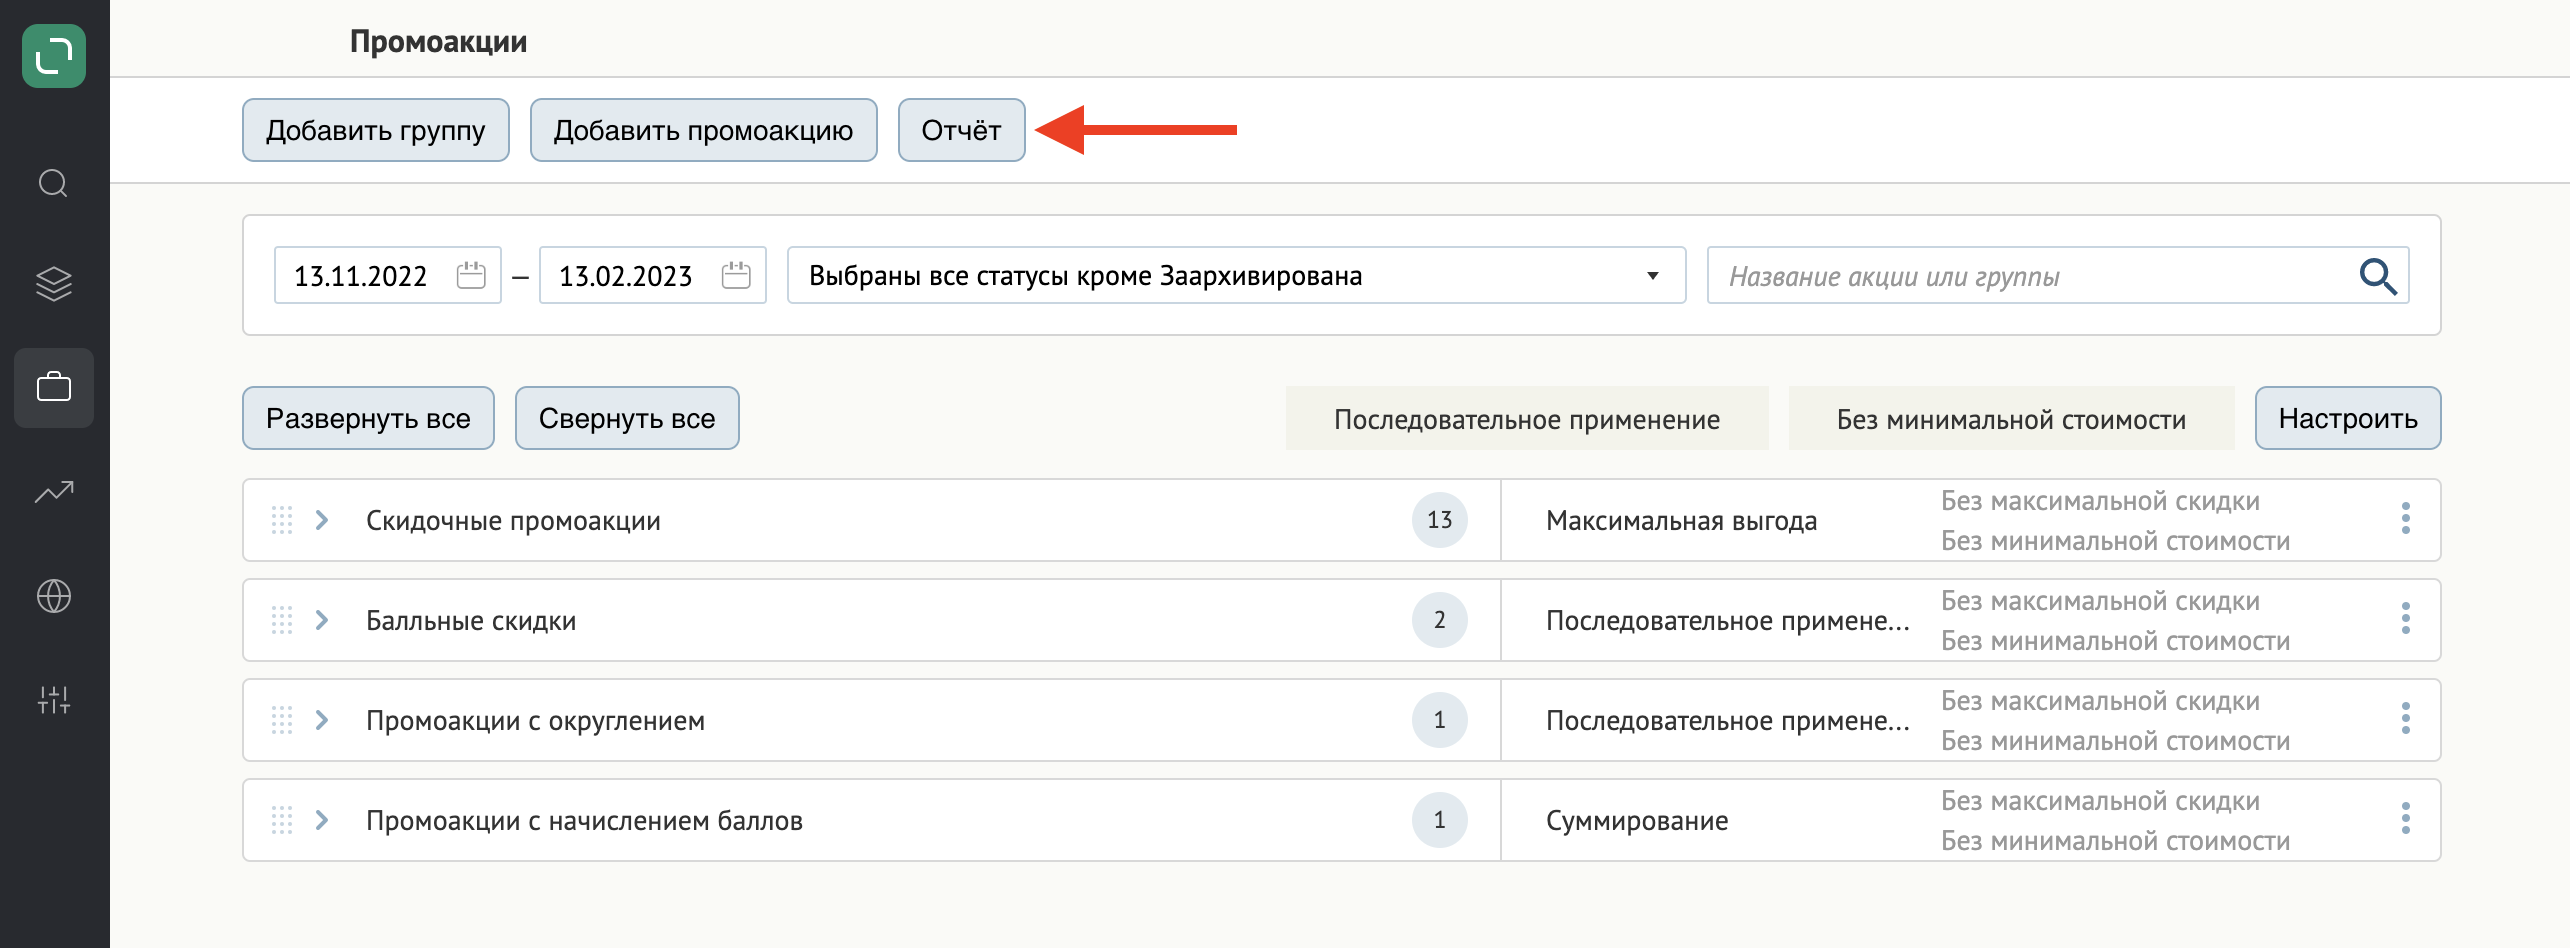The width and height of the screenshot is (2570, 948).
Task: Open calendar for end date 13.02.2023
Action: click(x=736, y=275)
